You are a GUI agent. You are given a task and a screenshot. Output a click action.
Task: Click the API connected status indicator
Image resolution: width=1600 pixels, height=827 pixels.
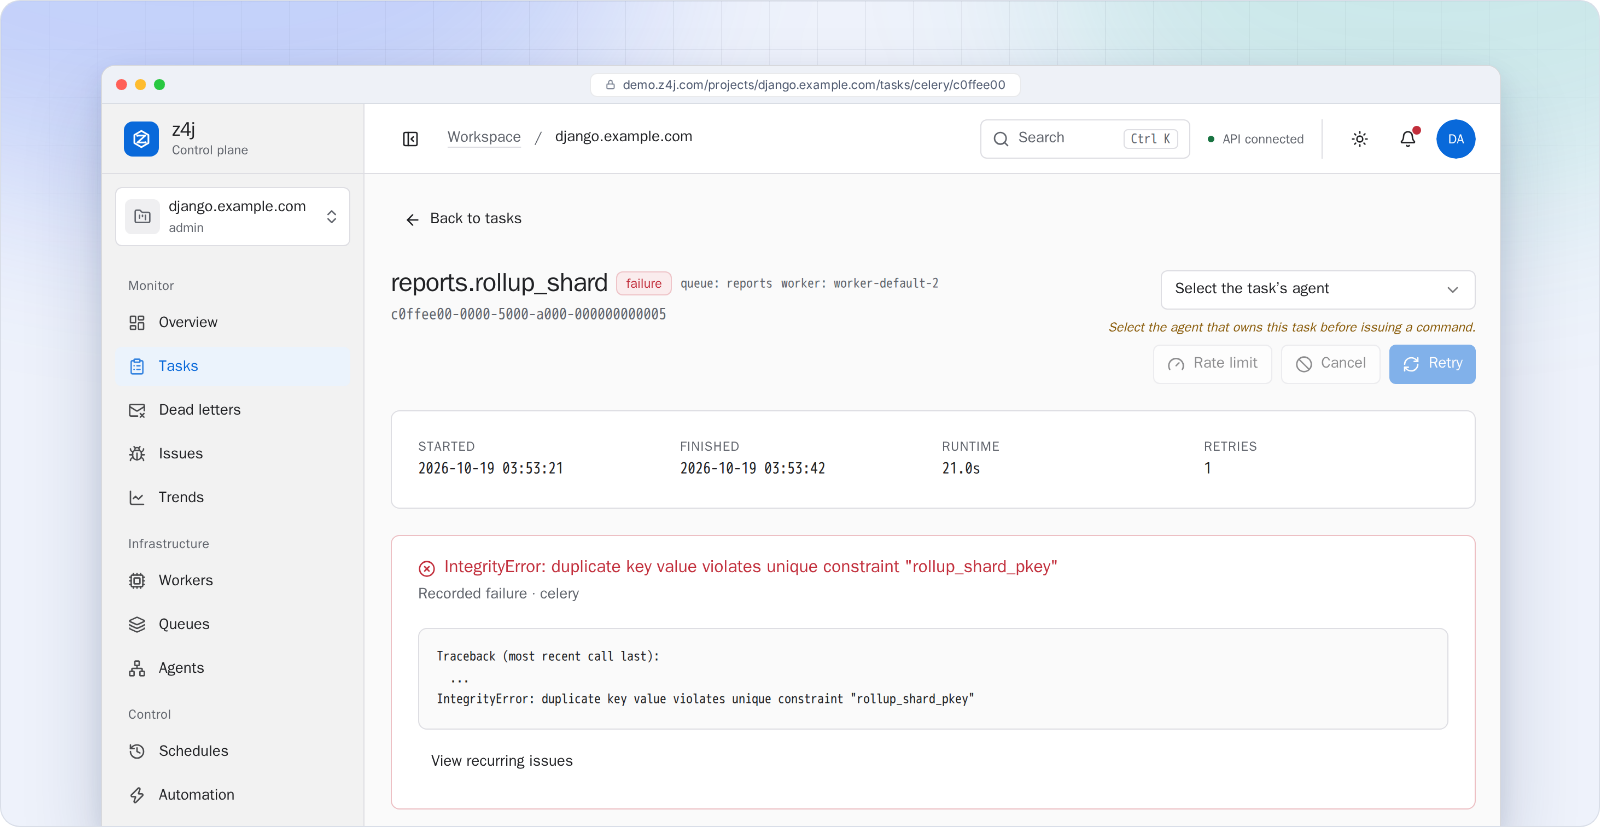coord(1256,139)
